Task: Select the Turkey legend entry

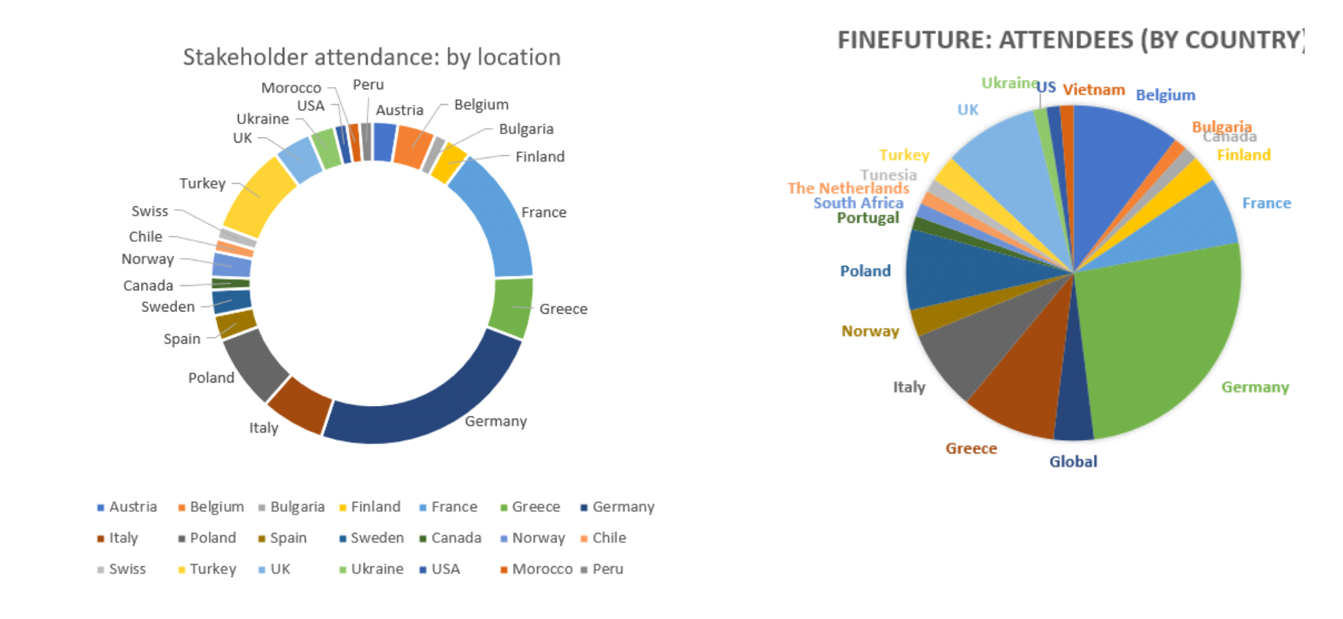Action: pos(204,569)
